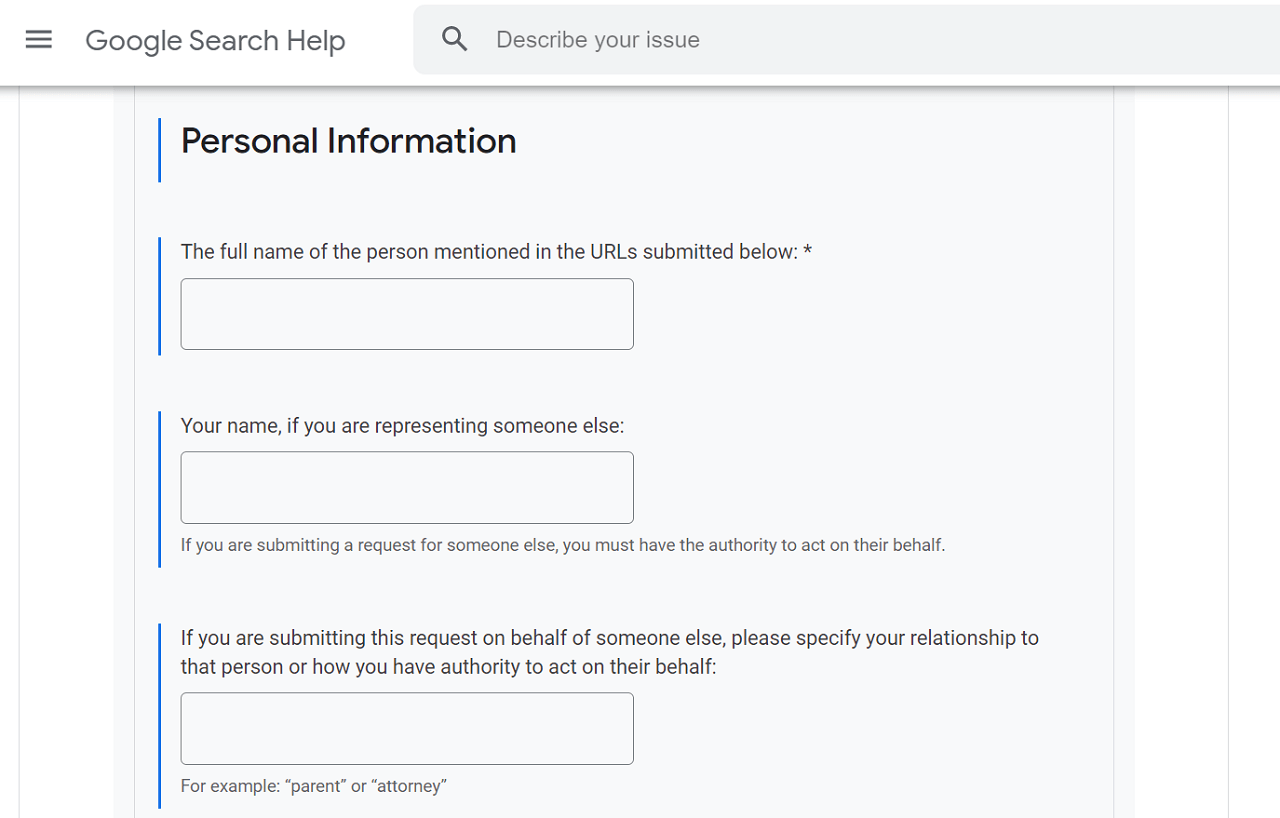Click the Personal Information heading
Image resolution: width=1280 pixels, height=818 pixels.
348,141
